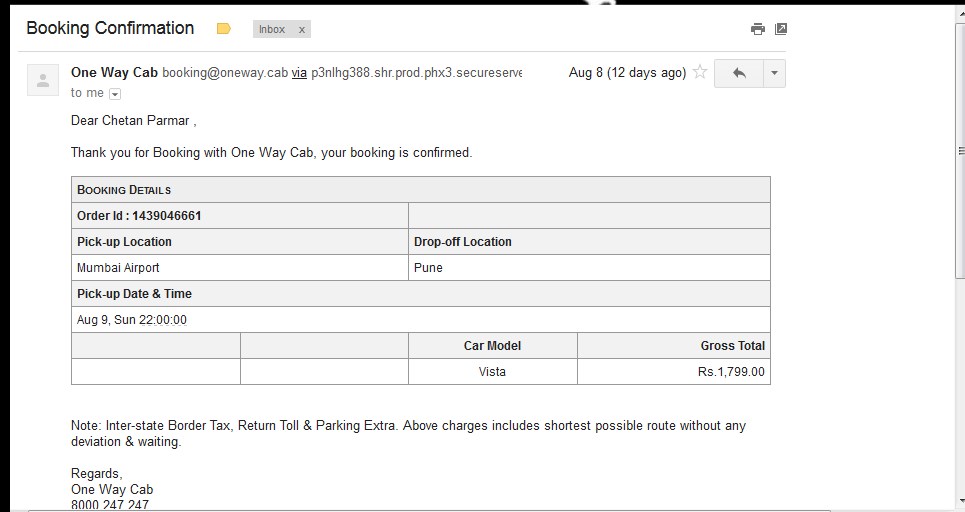Open email in new window icon
Screen dimensions: 965x512
click(x=780, y=29)
